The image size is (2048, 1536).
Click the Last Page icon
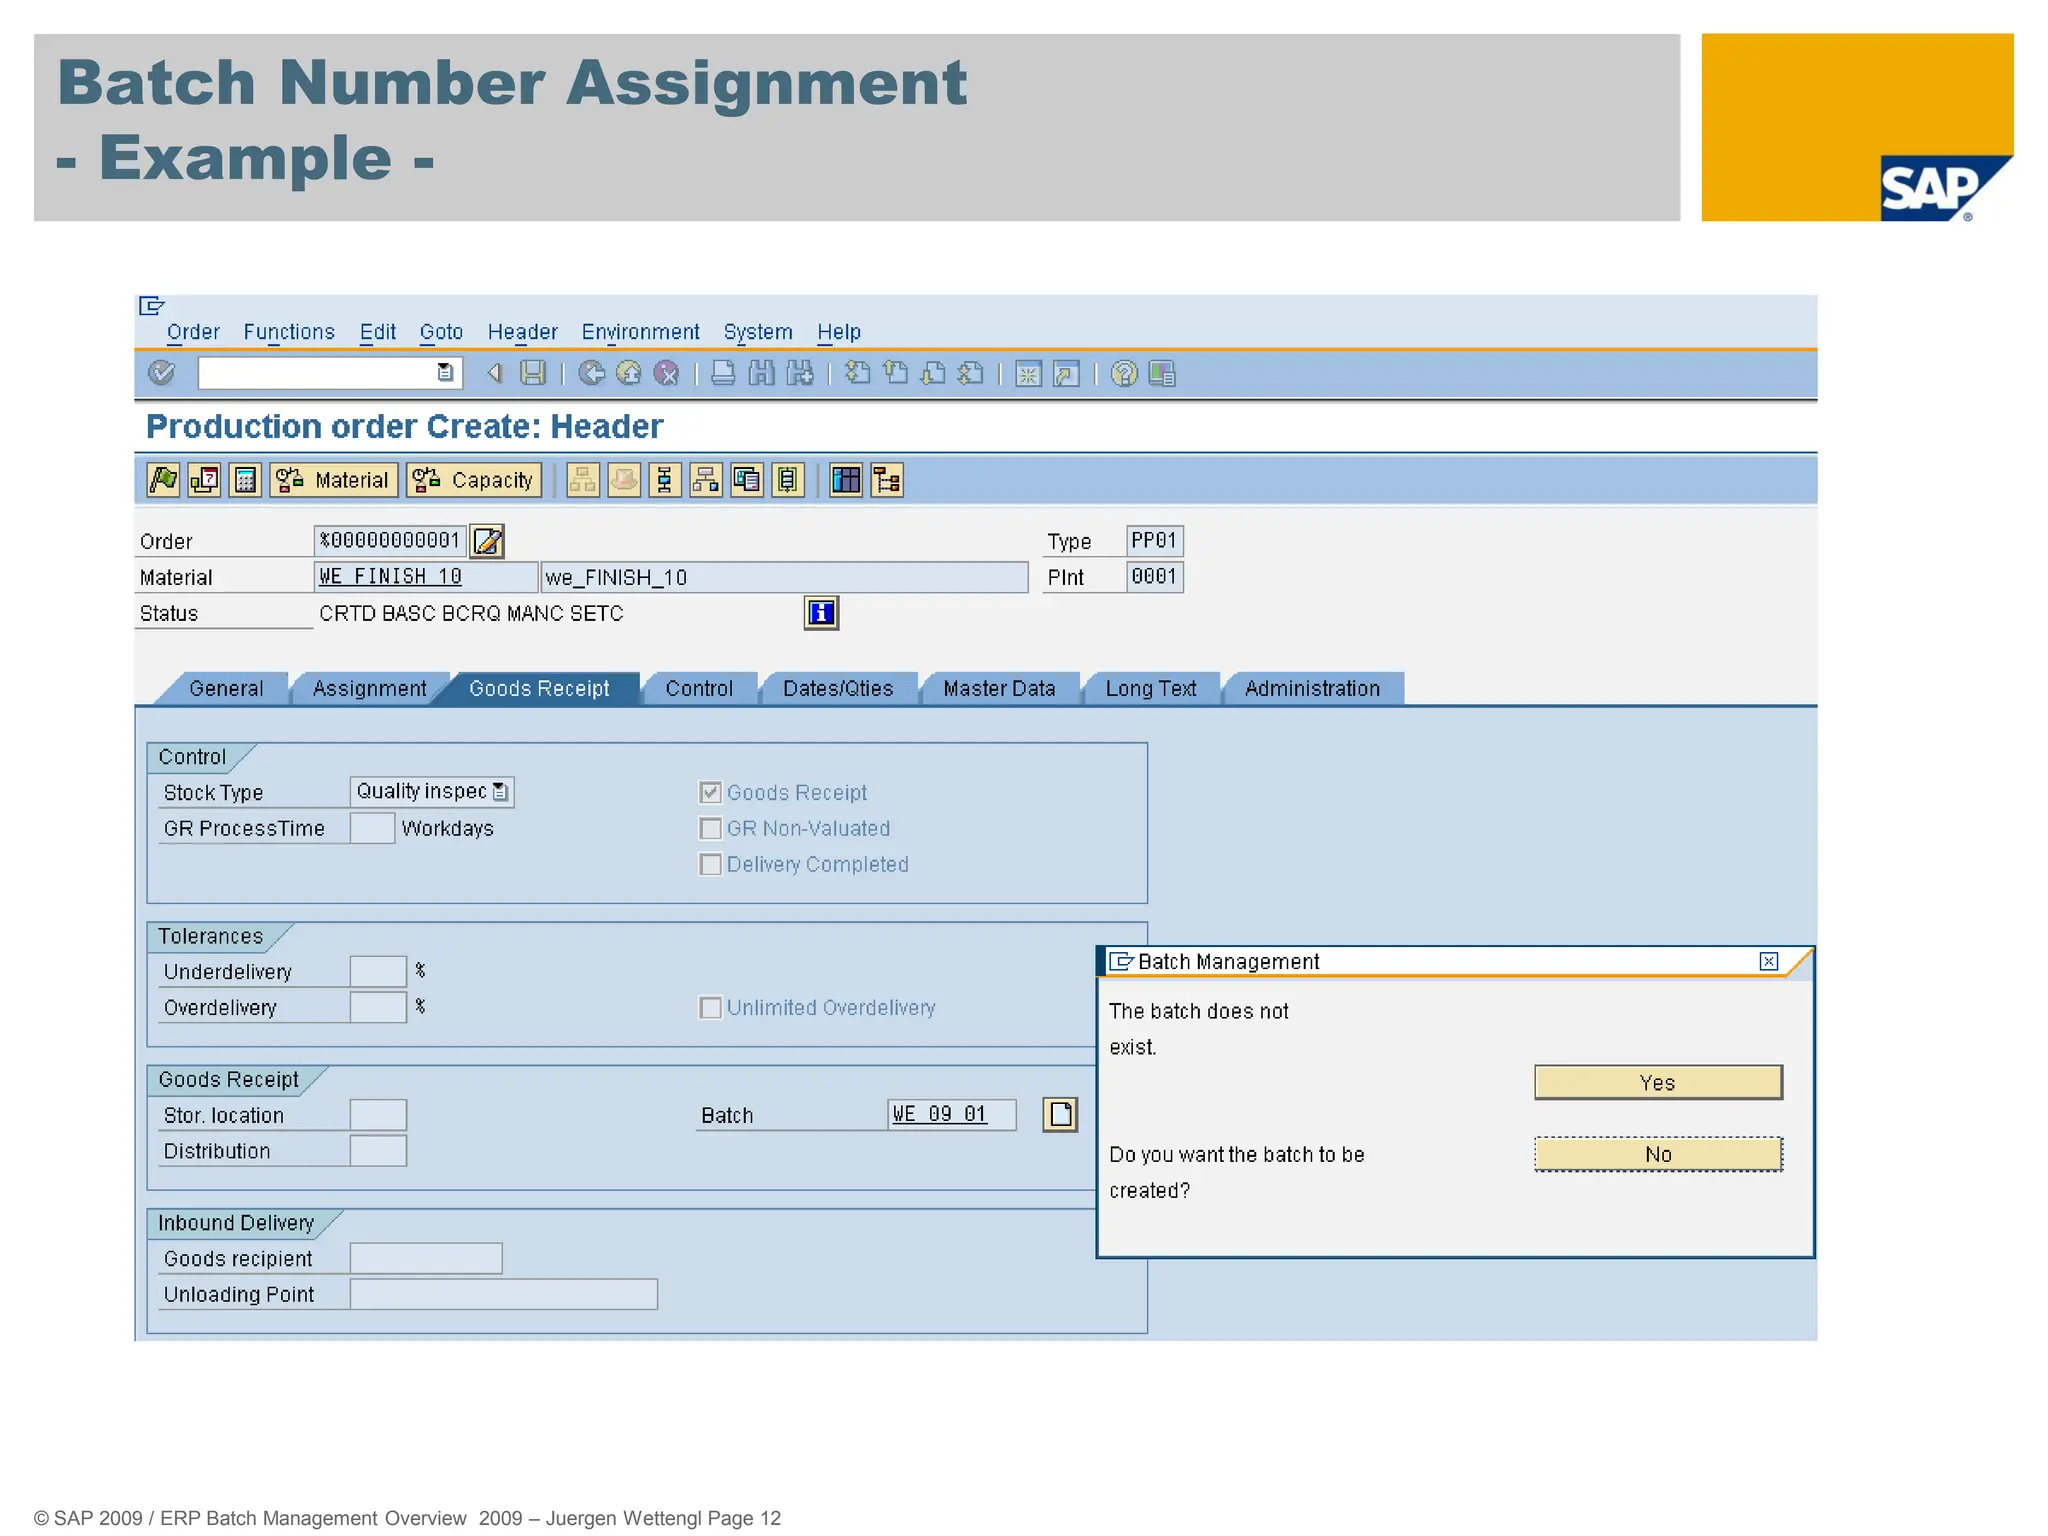coord(971,373)
